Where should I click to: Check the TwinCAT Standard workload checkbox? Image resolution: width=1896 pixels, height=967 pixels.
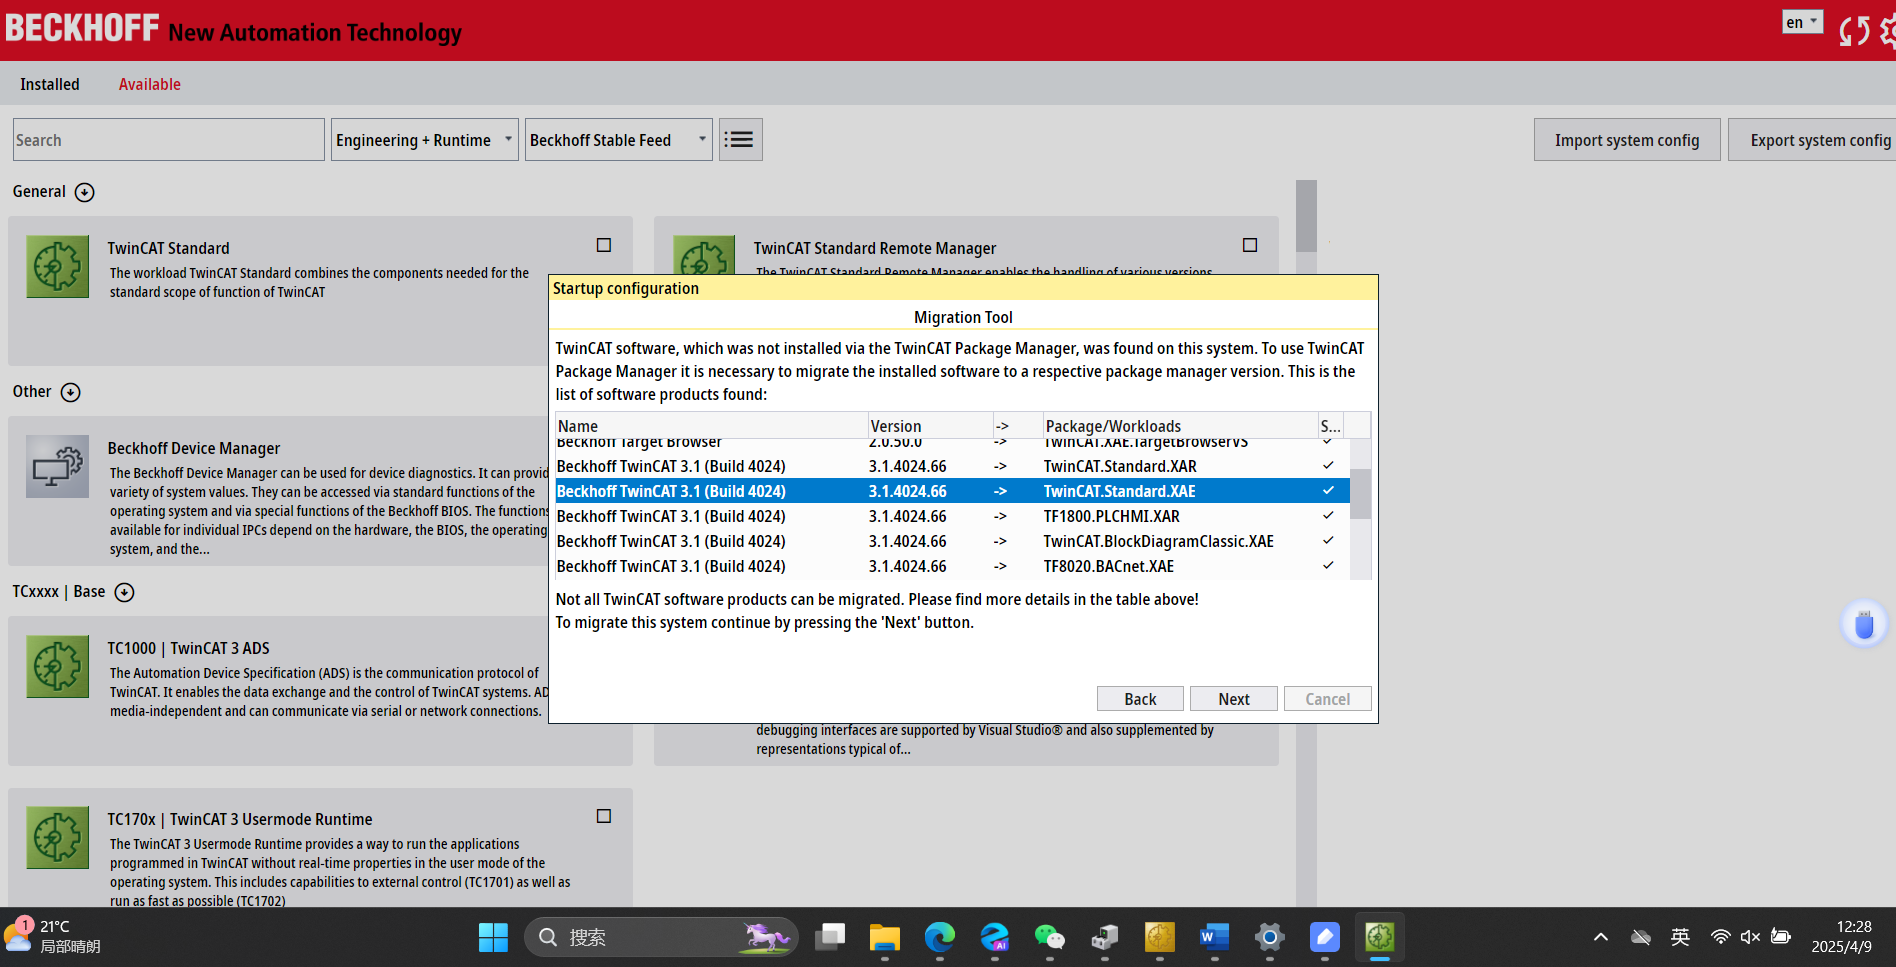point(604,245)
